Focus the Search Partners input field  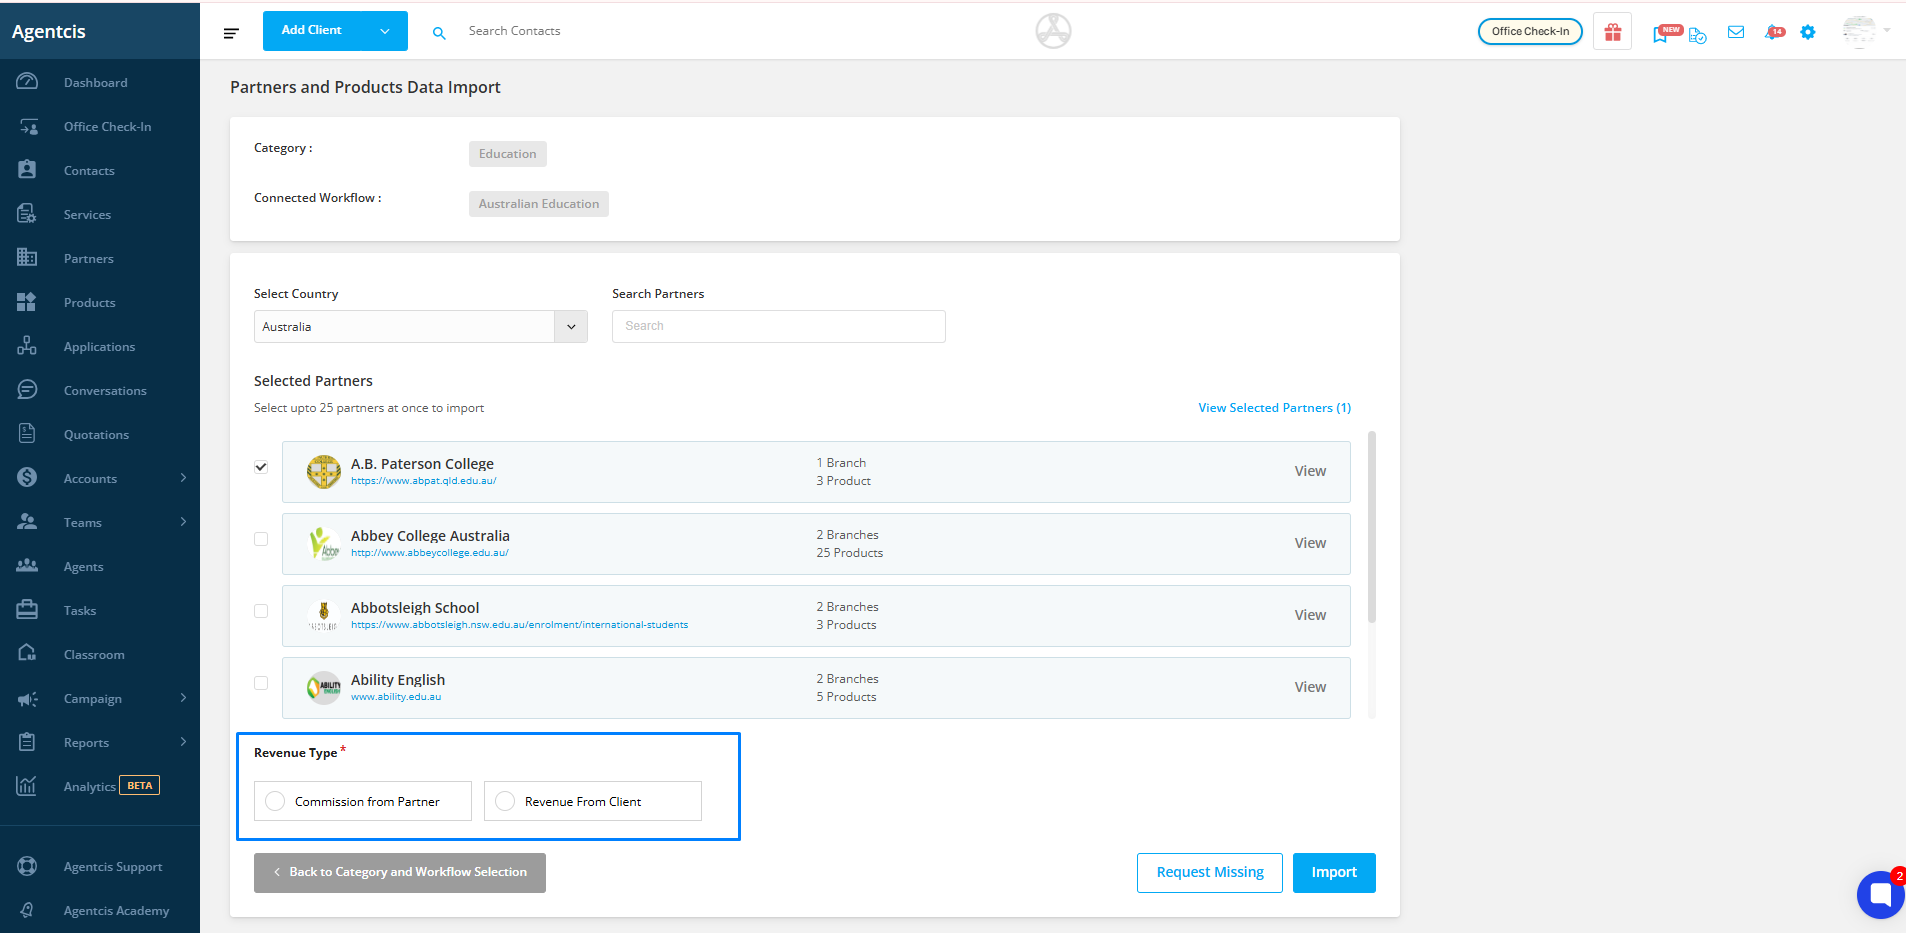point(779,327)
